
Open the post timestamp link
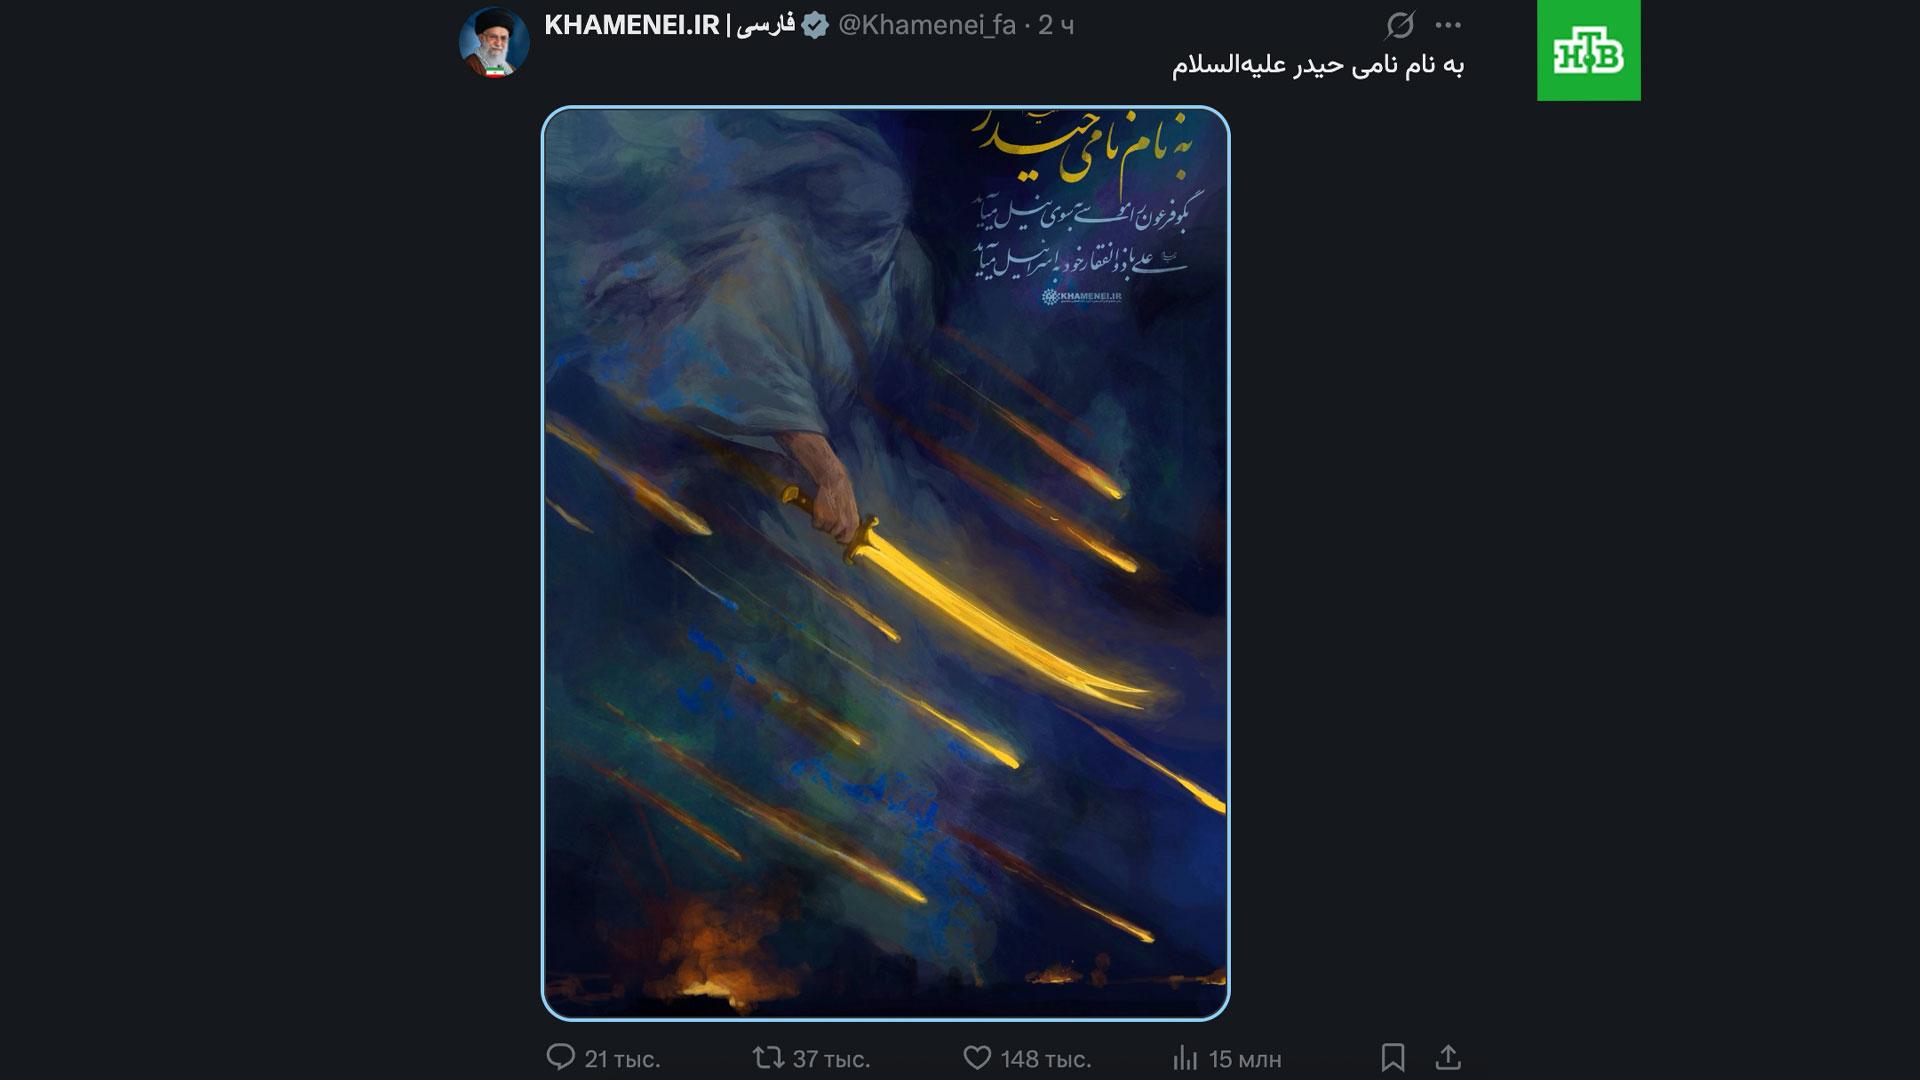(1056, 26)
